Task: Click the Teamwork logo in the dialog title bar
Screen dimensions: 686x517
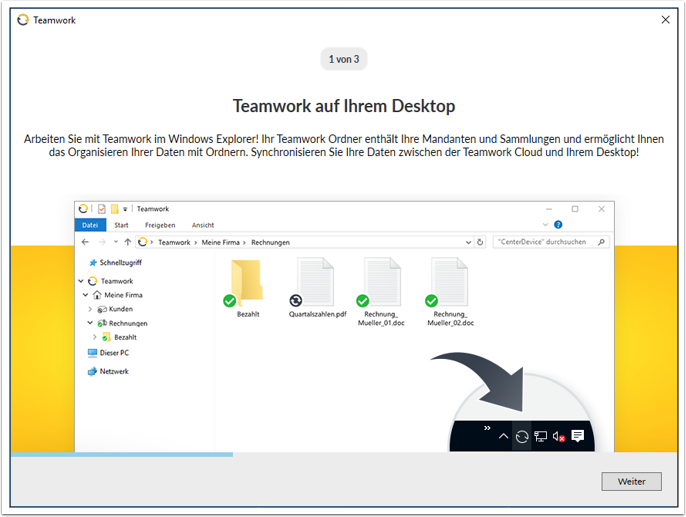Action: coord(23,20)
